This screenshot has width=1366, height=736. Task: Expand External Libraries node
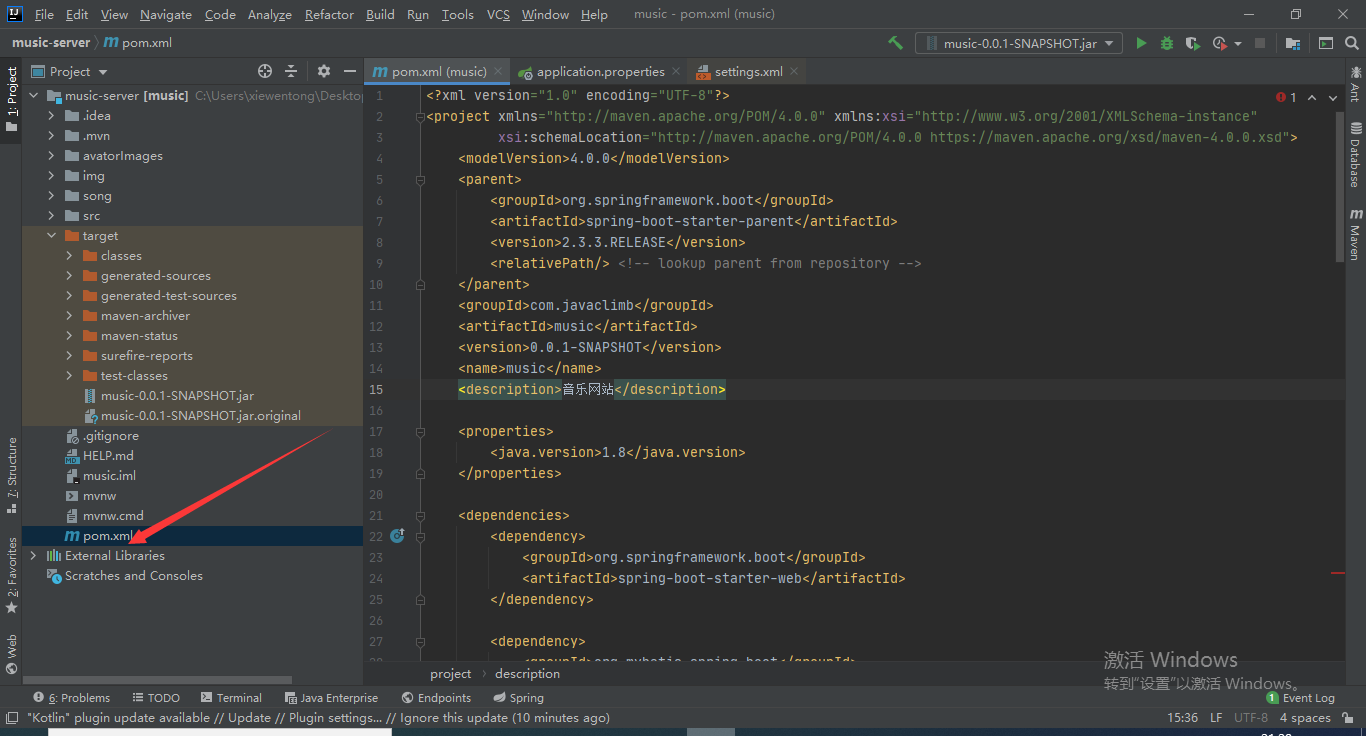(34, 556)
